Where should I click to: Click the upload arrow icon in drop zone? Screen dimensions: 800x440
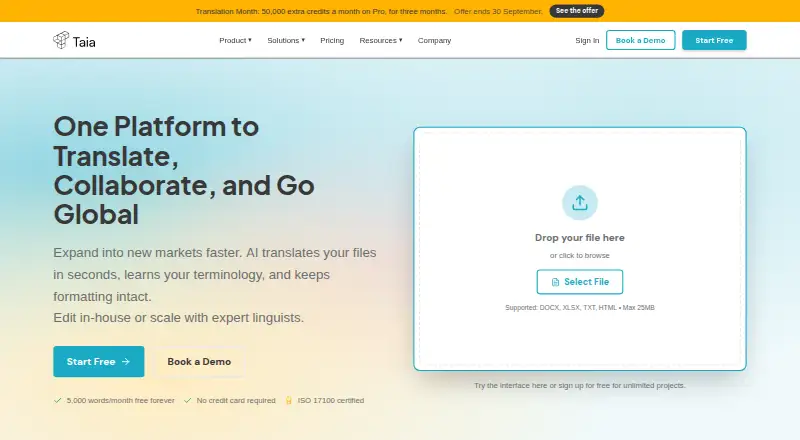click(580, 203)
